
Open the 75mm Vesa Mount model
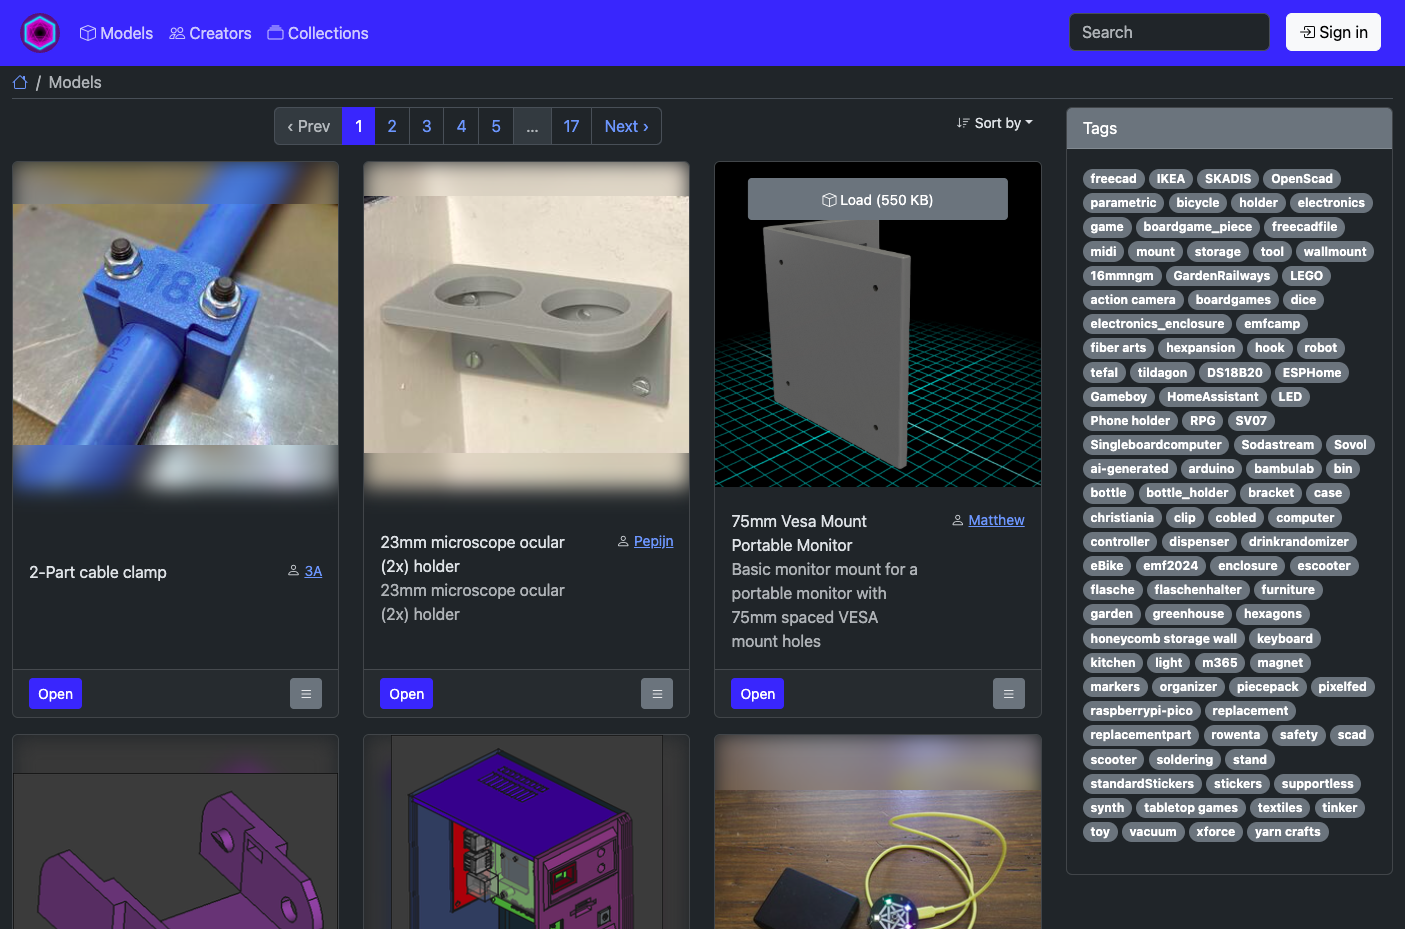757,694
